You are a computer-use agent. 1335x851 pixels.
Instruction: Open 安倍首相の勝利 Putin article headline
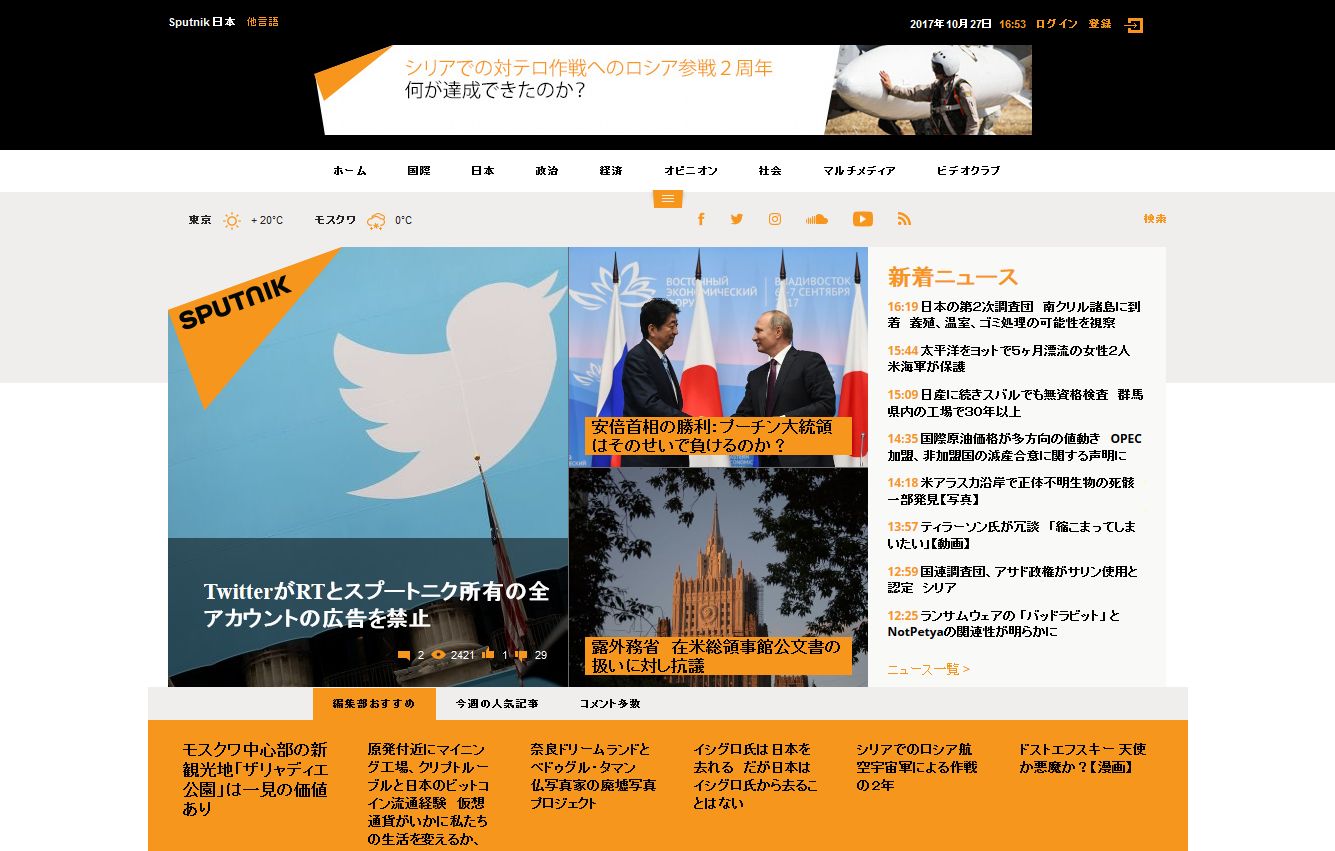718,435
